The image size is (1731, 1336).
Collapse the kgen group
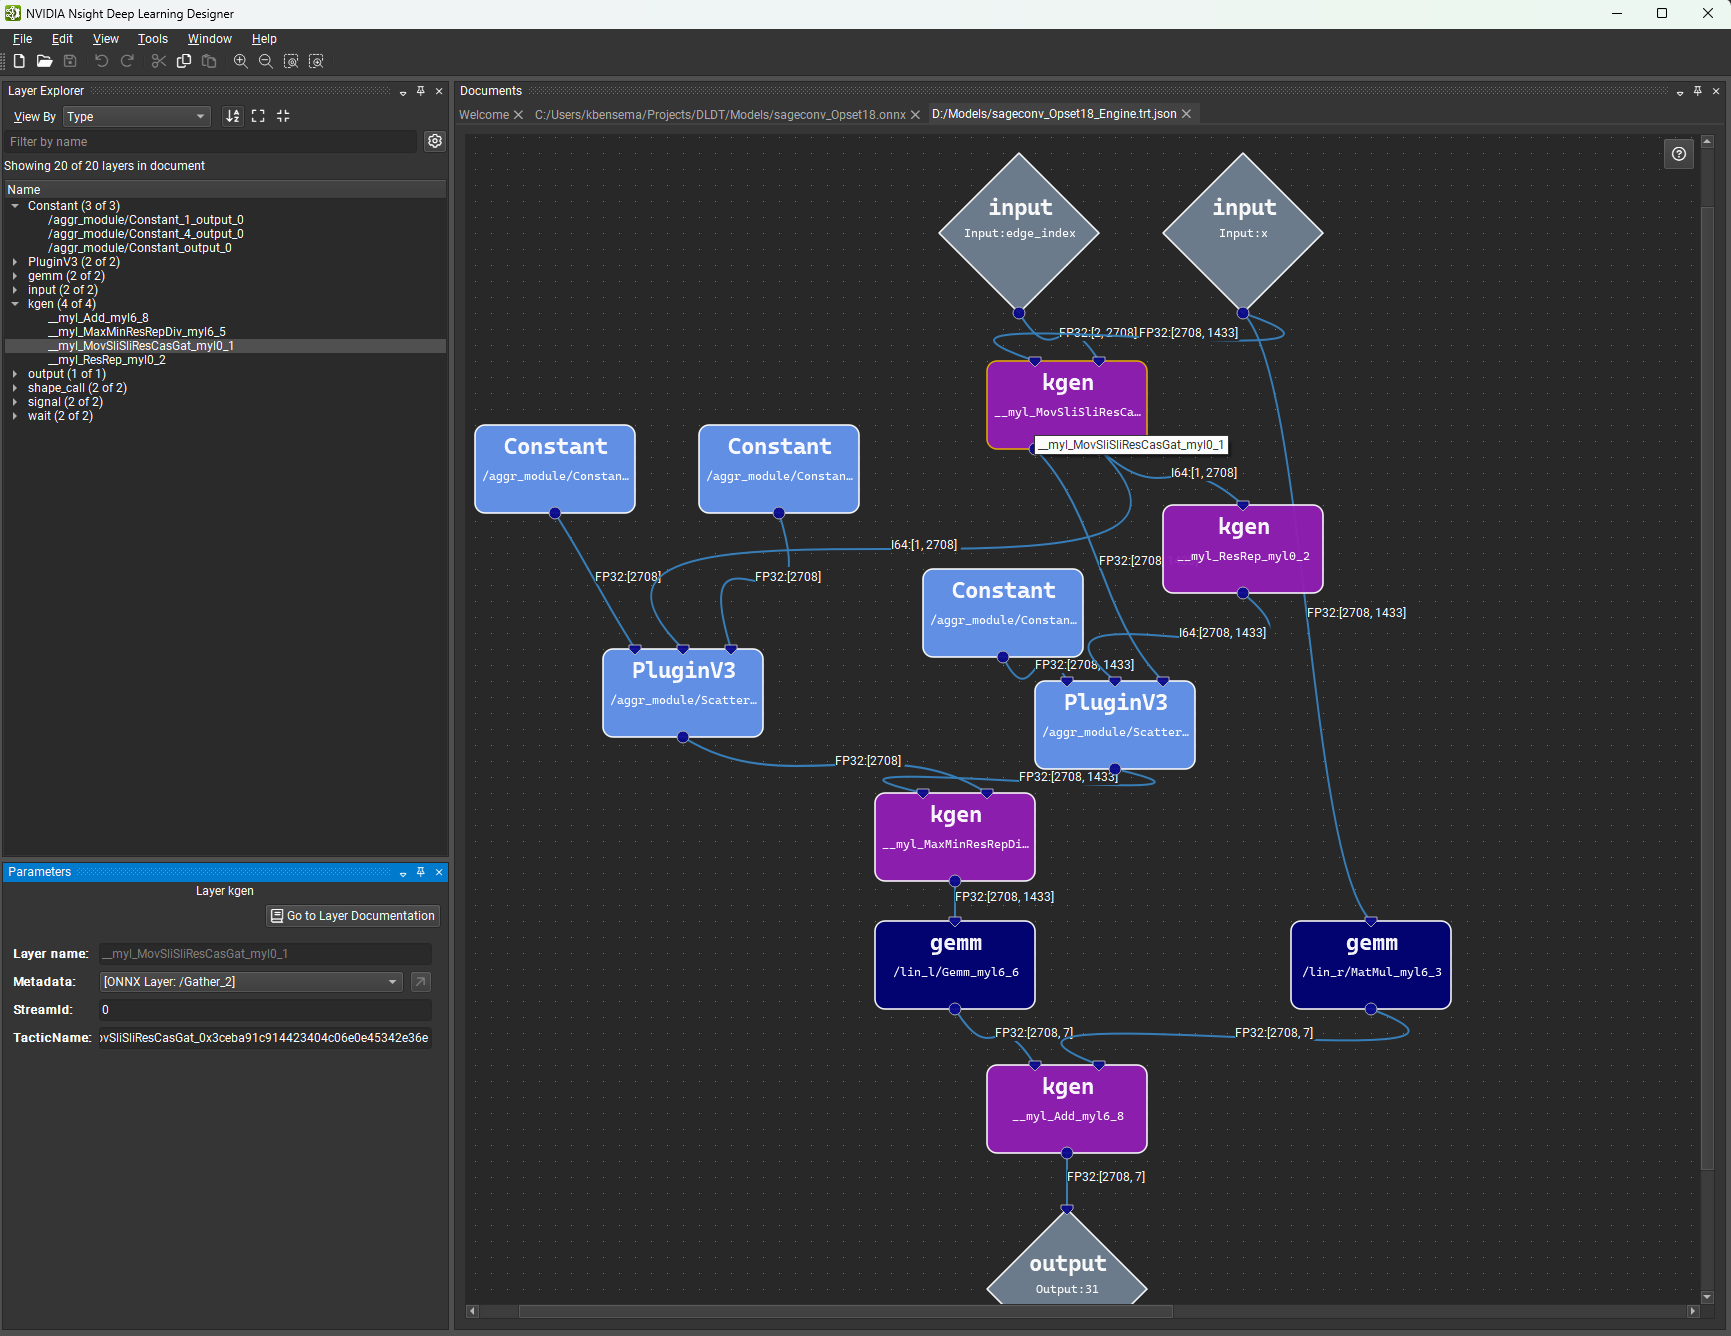(15, 304)
